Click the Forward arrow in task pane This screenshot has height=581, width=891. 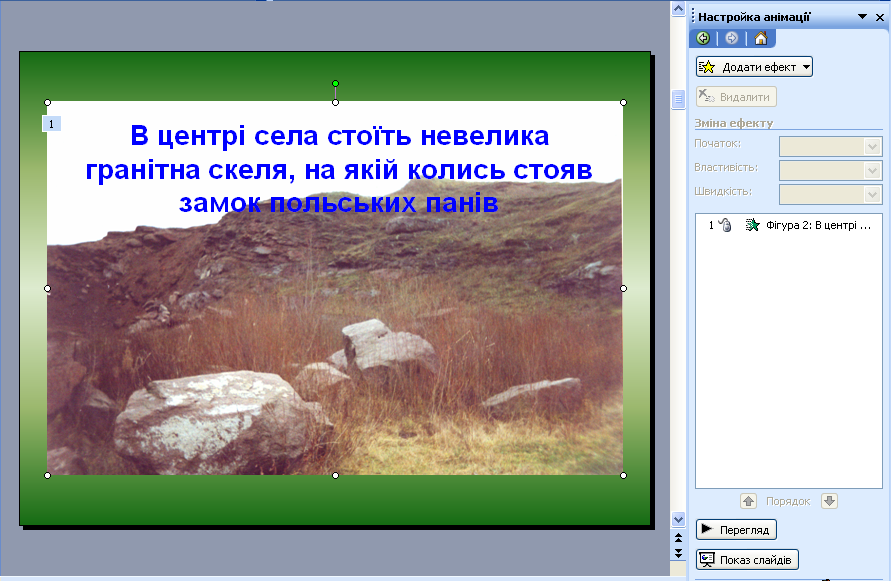pyautogui.click(x=732, y=38)
